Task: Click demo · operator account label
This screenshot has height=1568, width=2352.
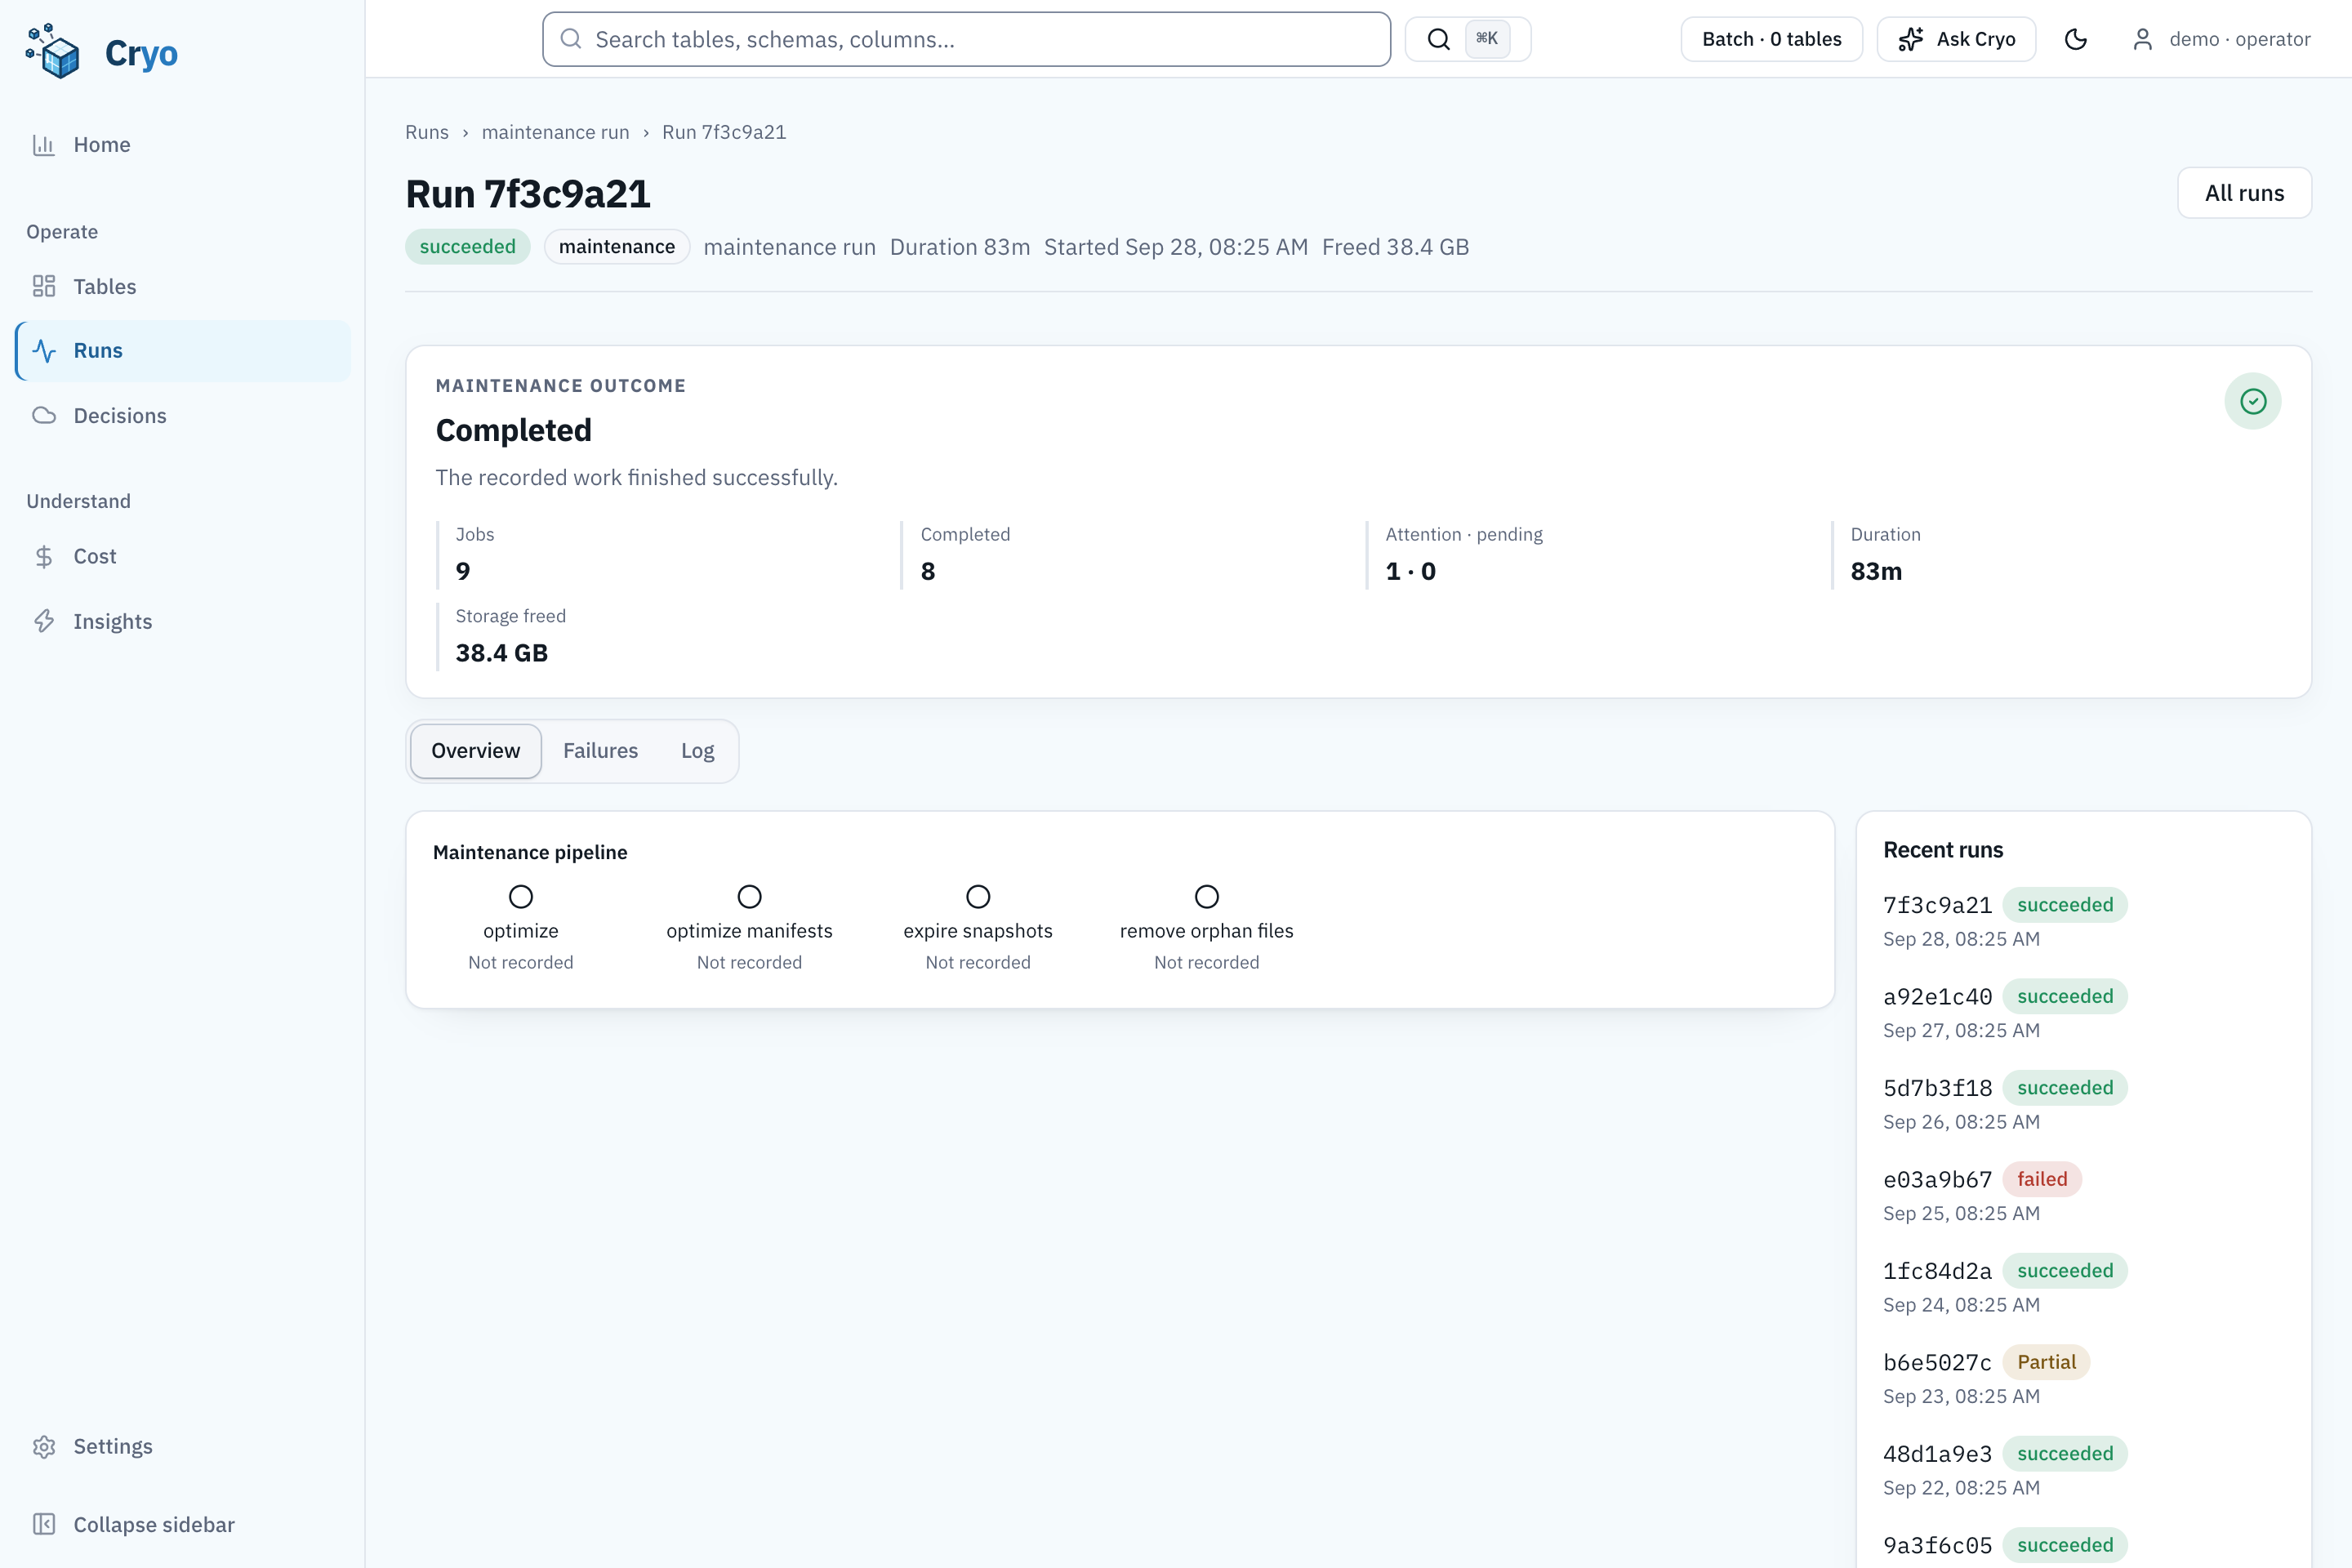Action: [x=2240, y=39]
